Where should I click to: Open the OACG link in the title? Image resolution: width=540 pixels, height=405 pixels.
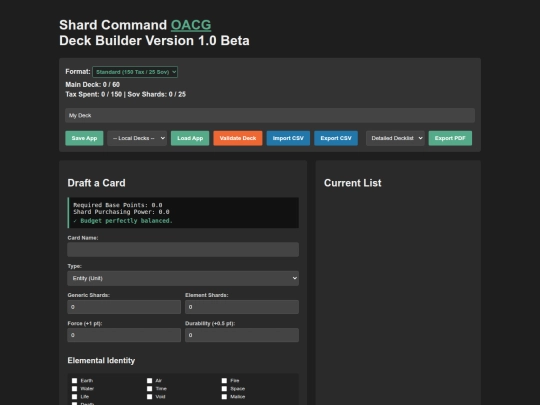[191, 25]
